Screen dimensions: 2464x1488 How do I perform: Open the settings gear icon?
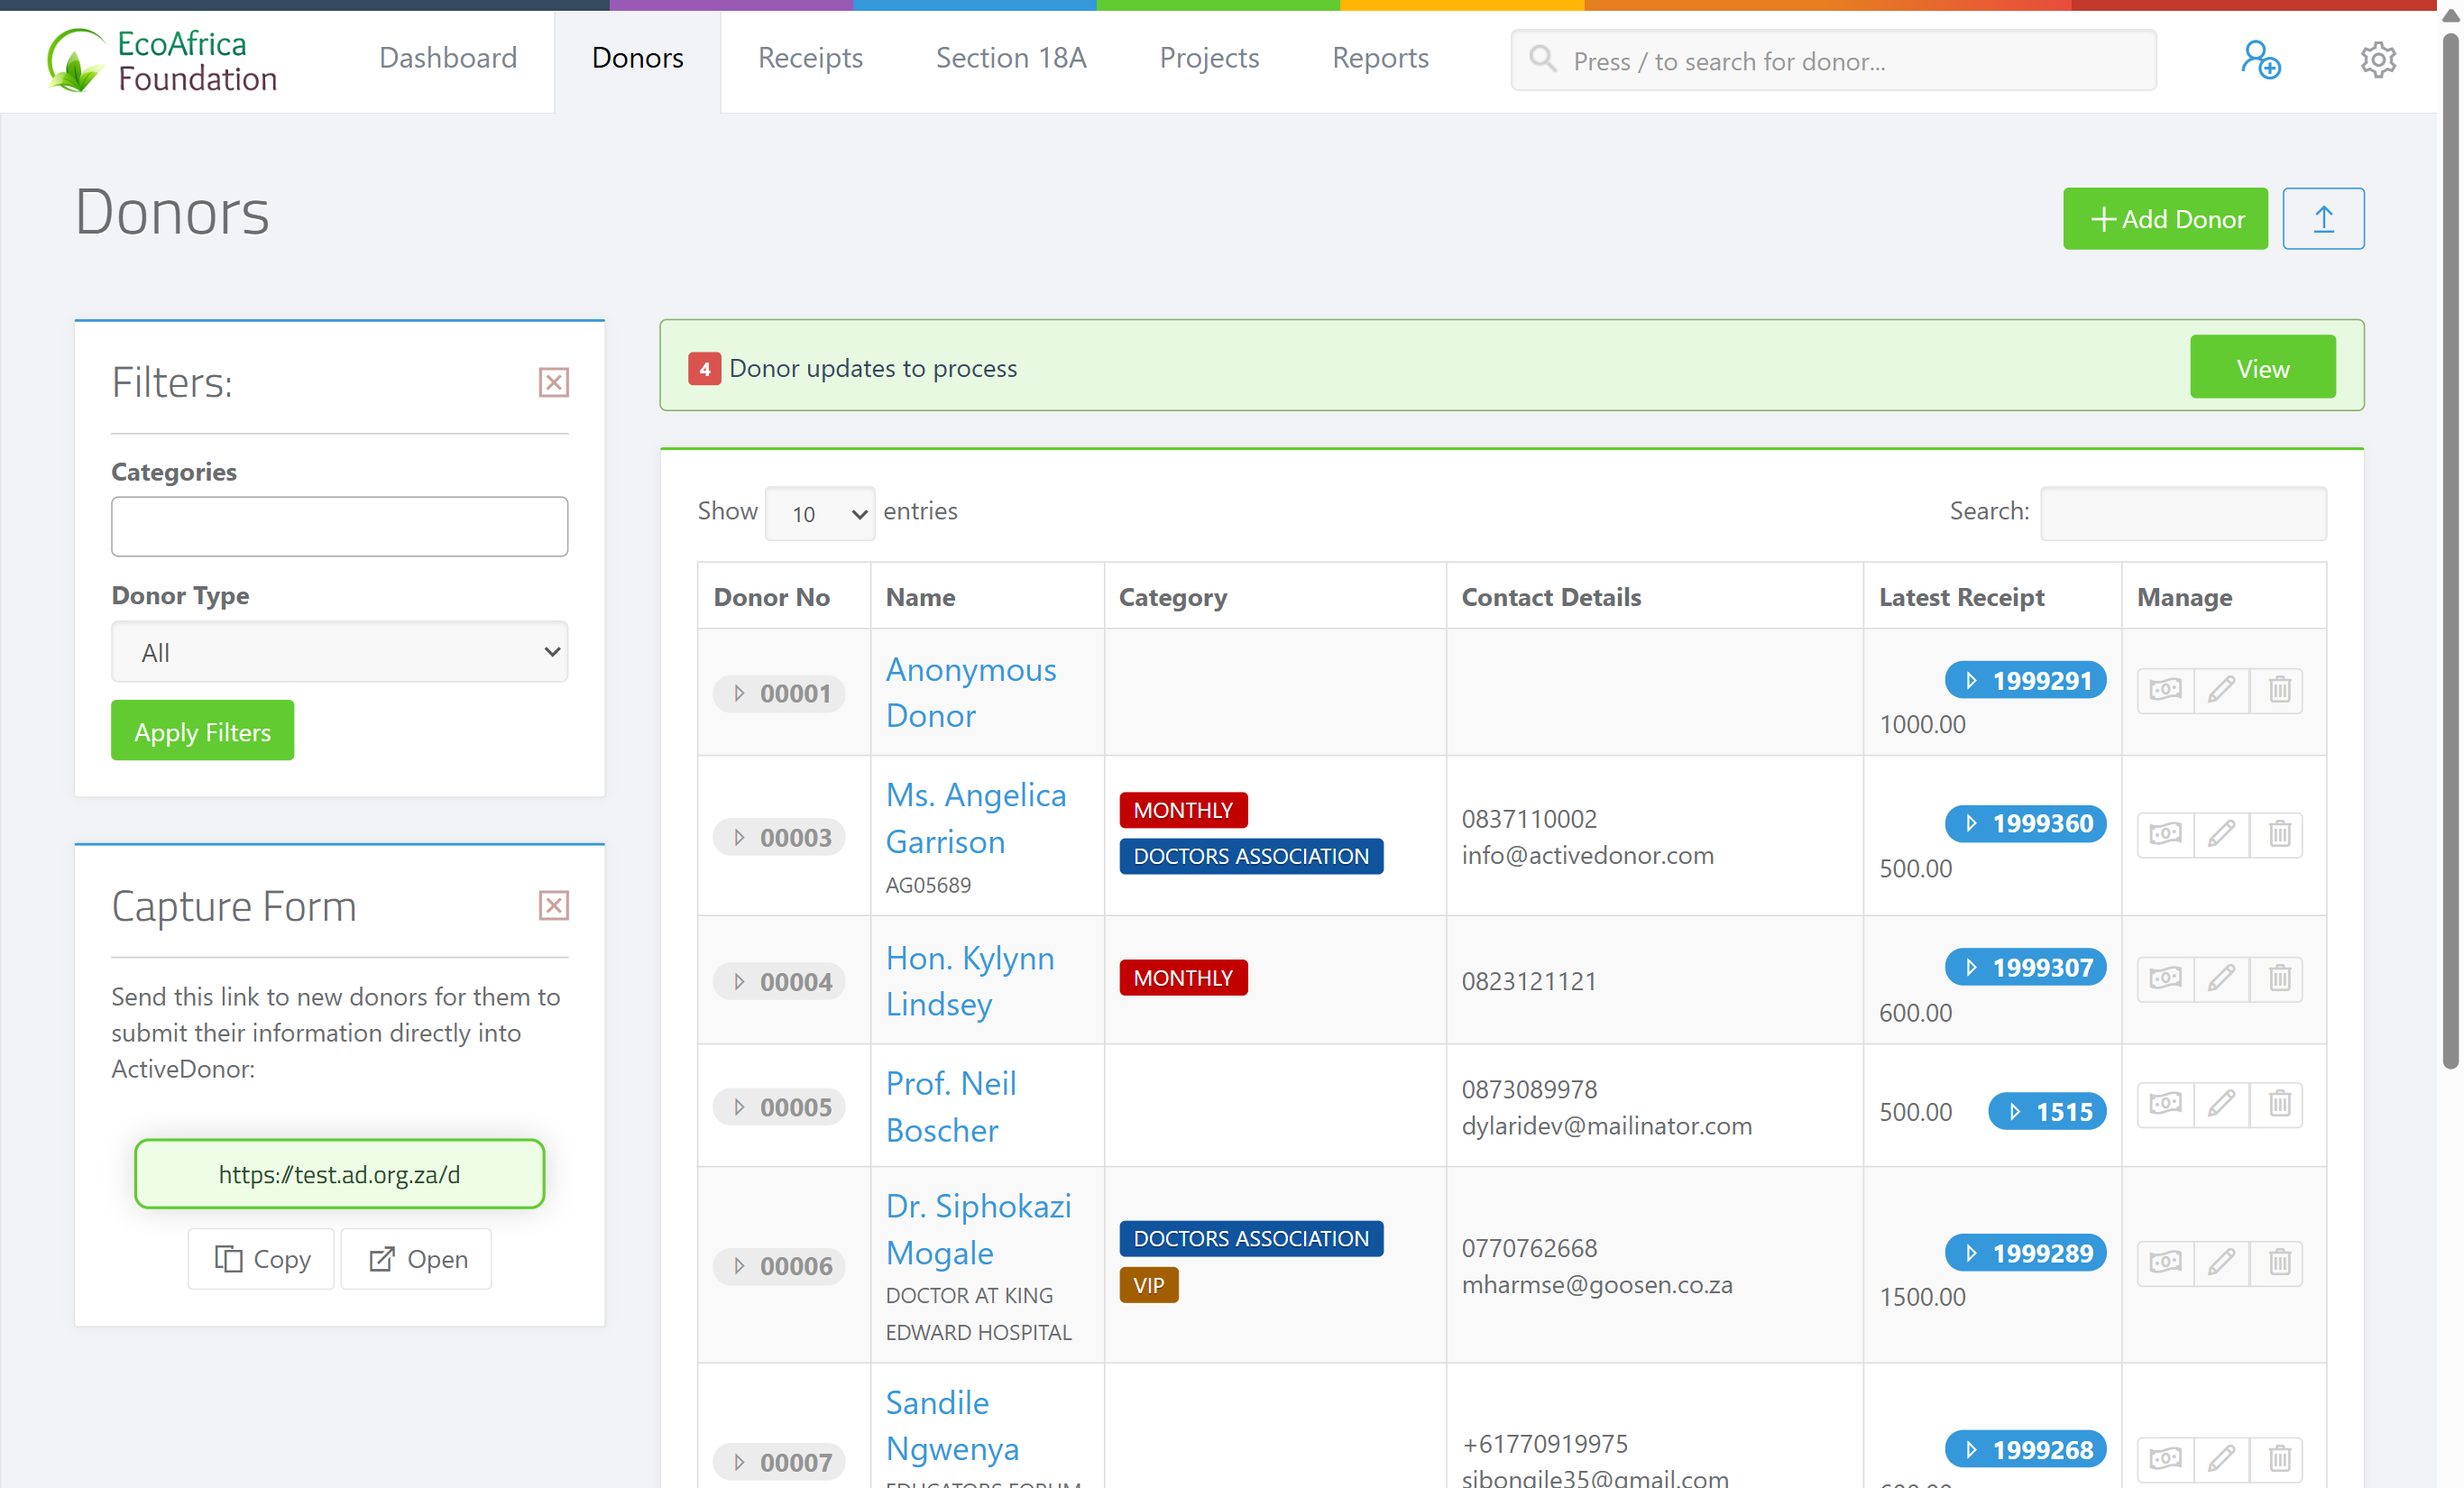click(x=2378, y=59)
